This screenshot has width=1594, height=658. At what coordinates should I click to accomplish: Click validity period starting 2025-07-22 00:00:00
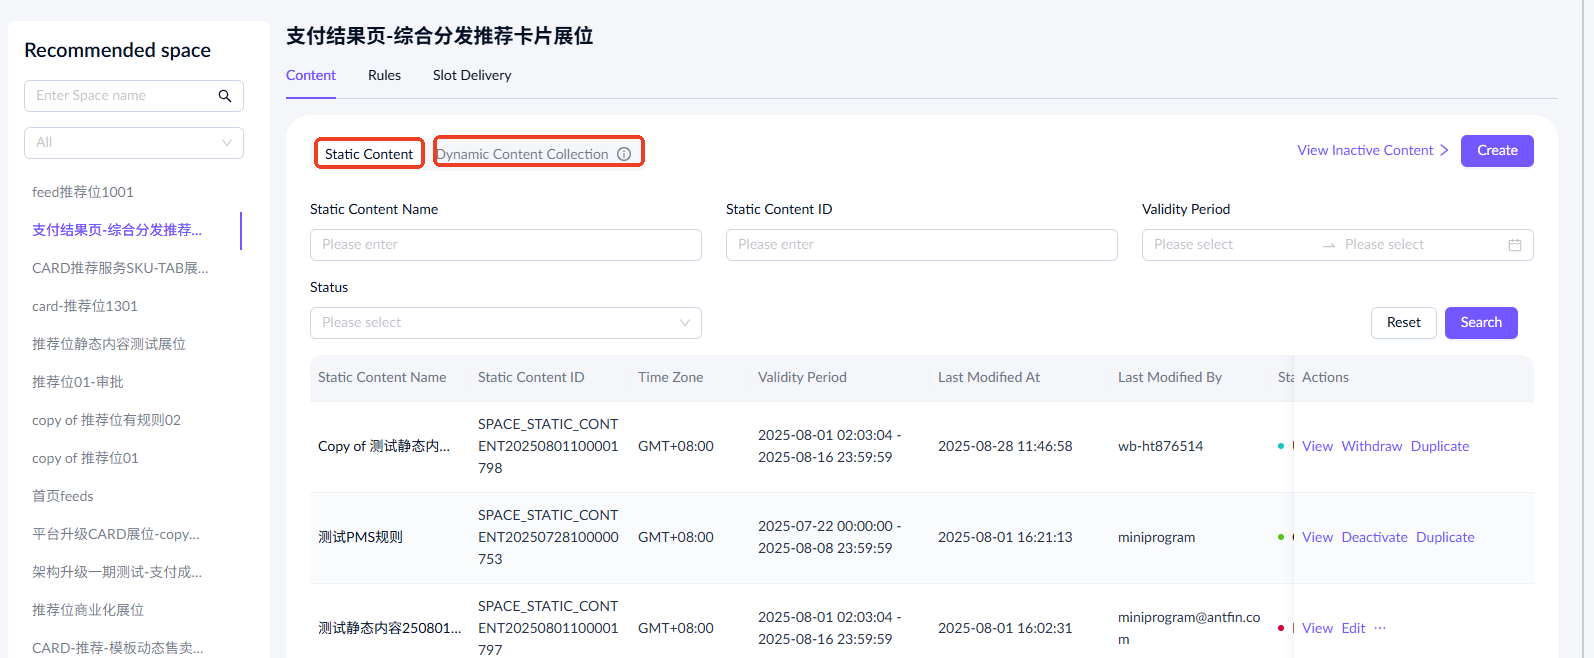[x=829, y=537]
